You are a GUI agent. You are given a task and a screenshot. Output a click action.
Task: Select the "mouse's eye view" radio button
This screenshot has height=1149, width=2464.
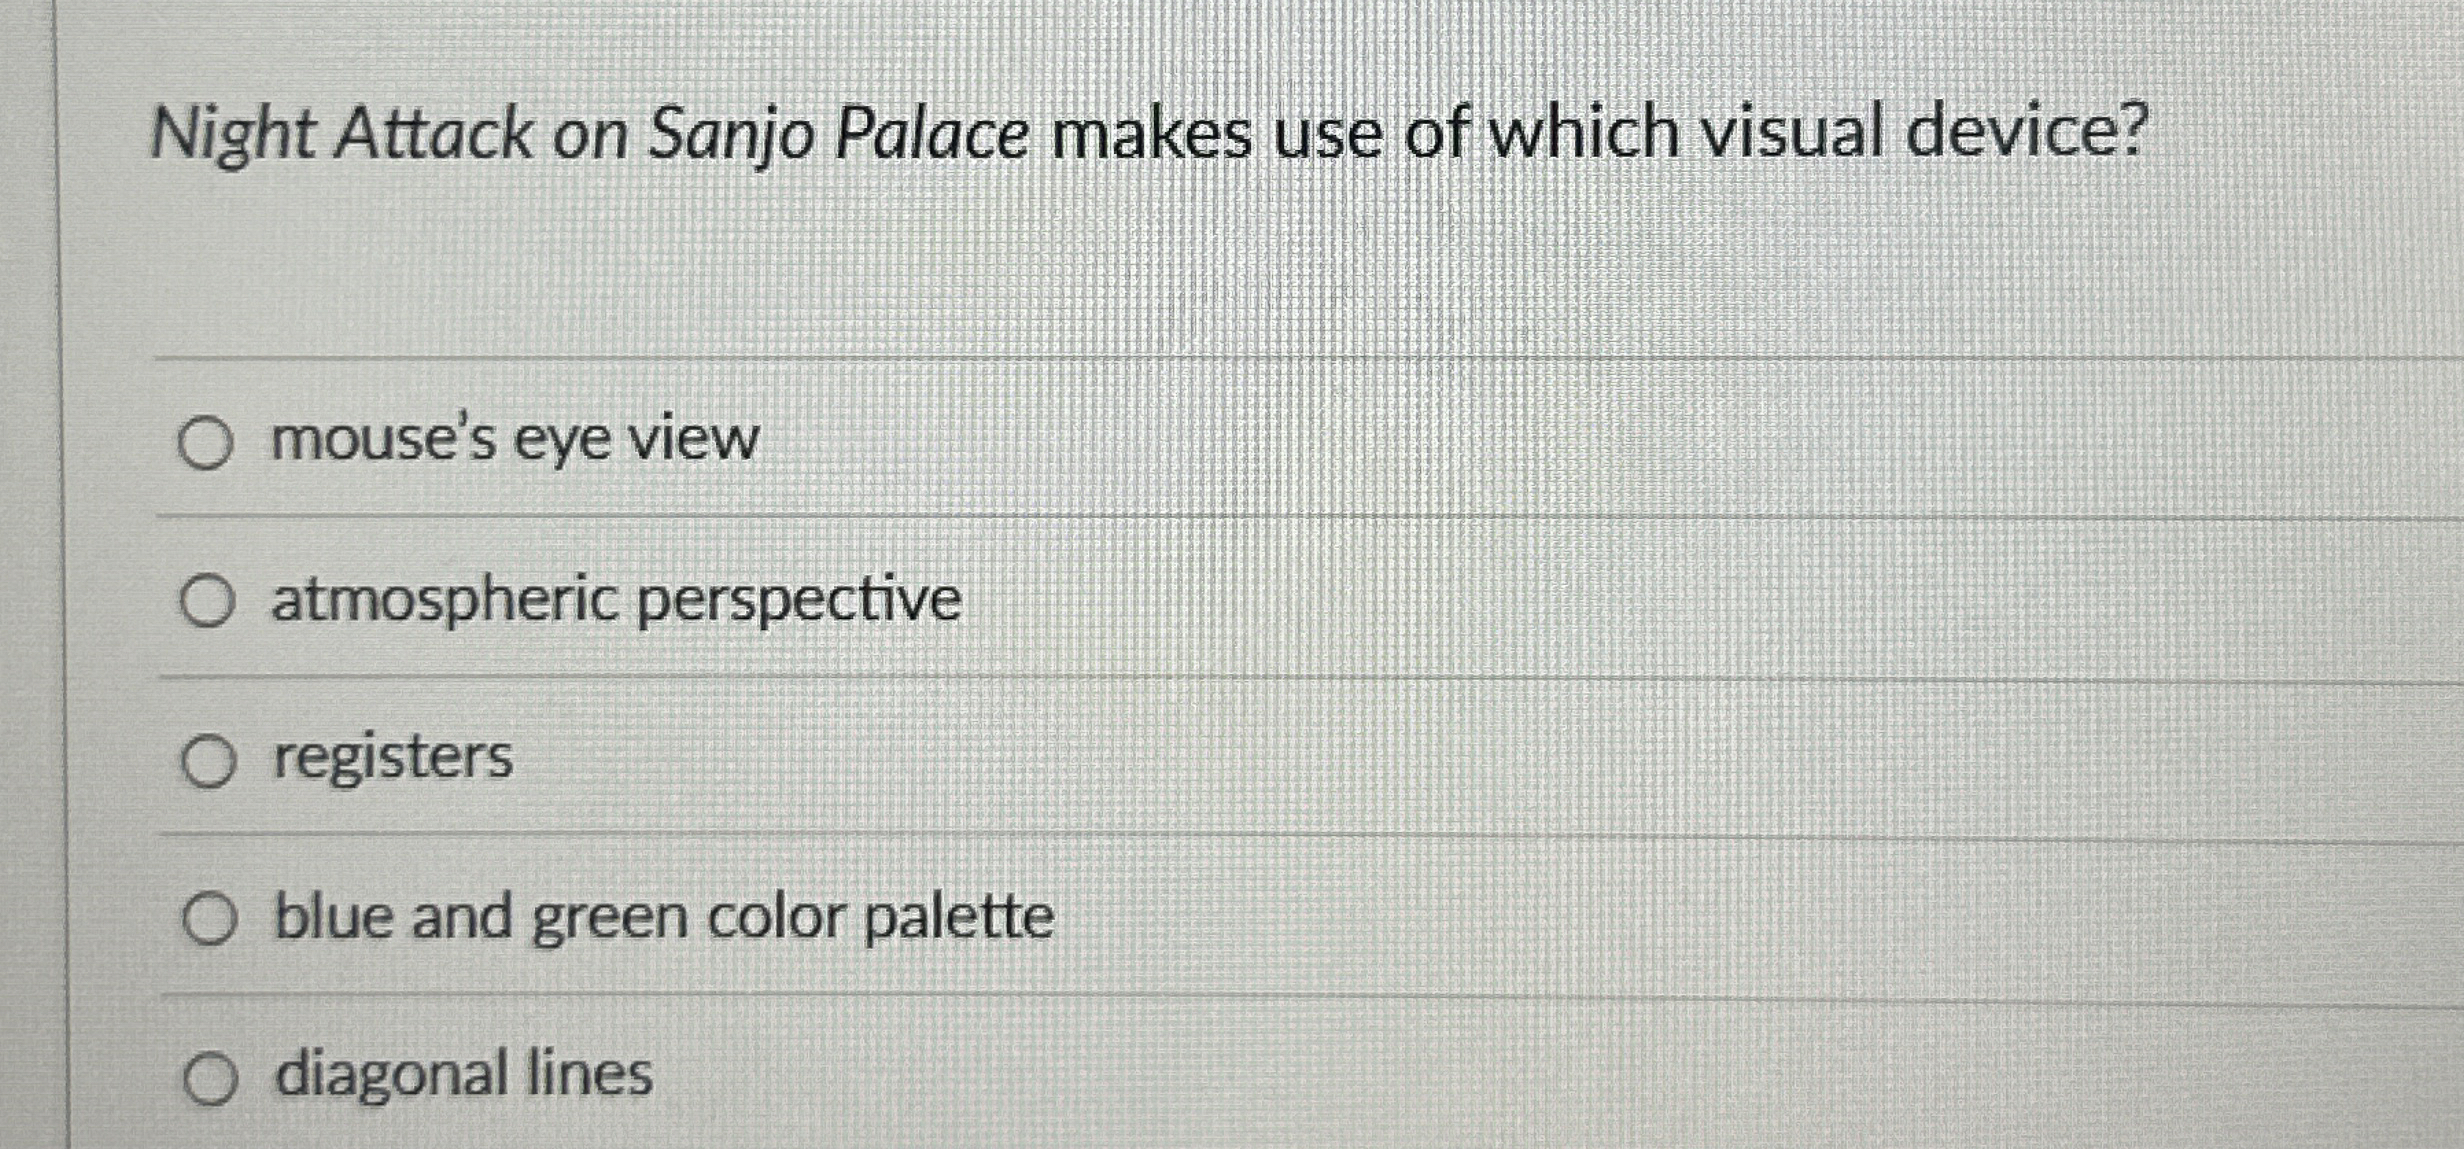click(205, 443)
